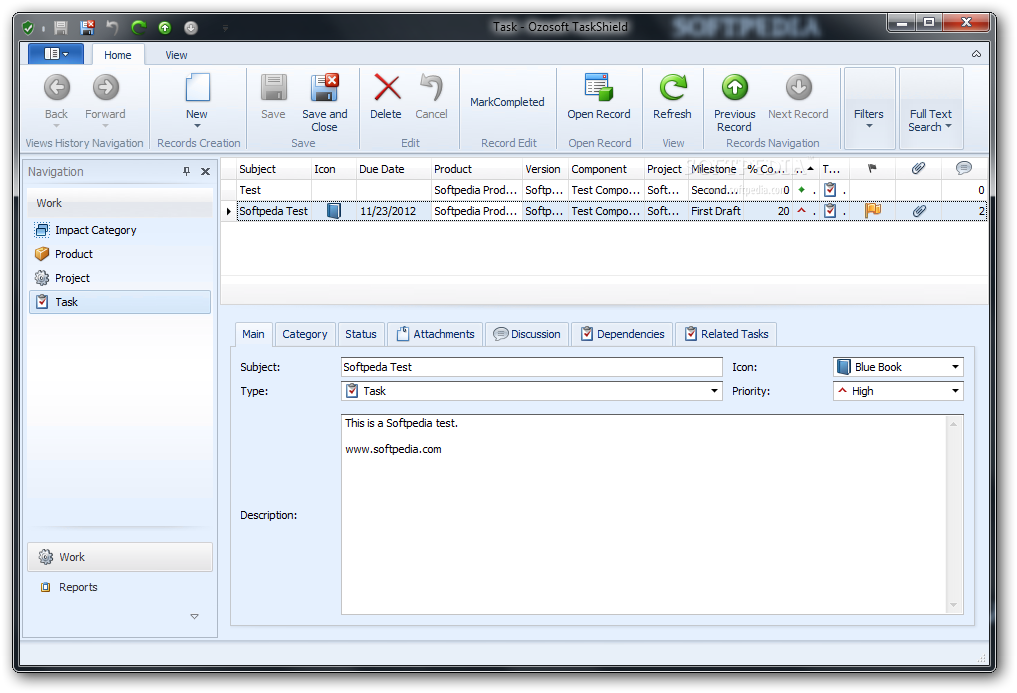
Task: Select Task in navigation
Action: point(120,302)
